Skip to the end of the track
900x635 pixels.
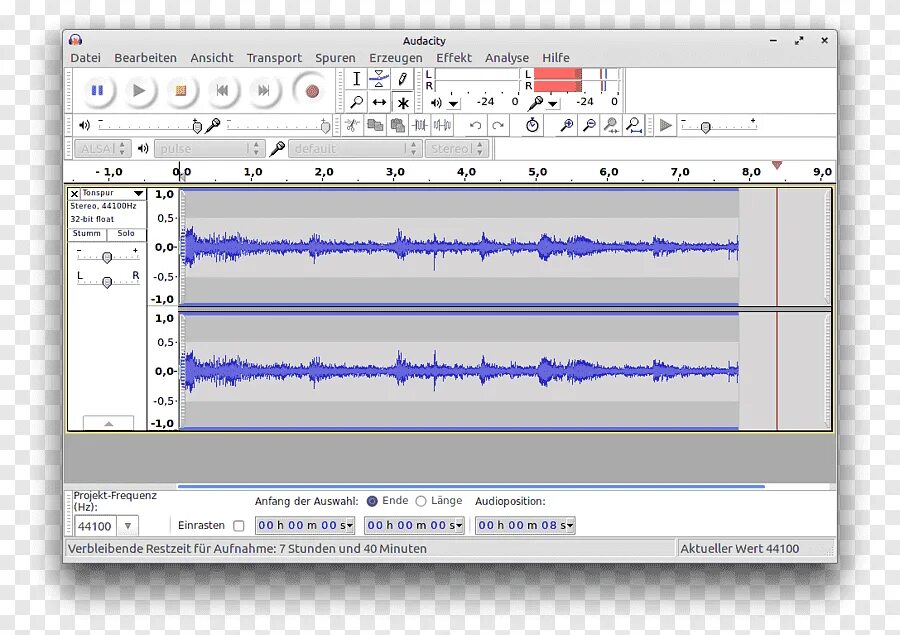[263, 90]
